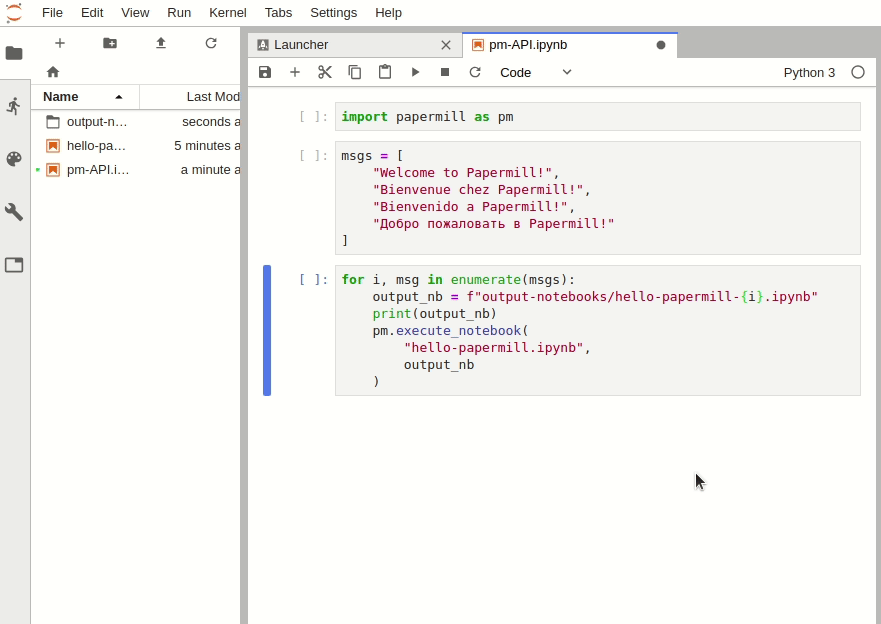Image resolution: width=881 pixels, height=624 pixels.
Task: Switch to the pm-API.ipynb tab
Action: (570, 45)
